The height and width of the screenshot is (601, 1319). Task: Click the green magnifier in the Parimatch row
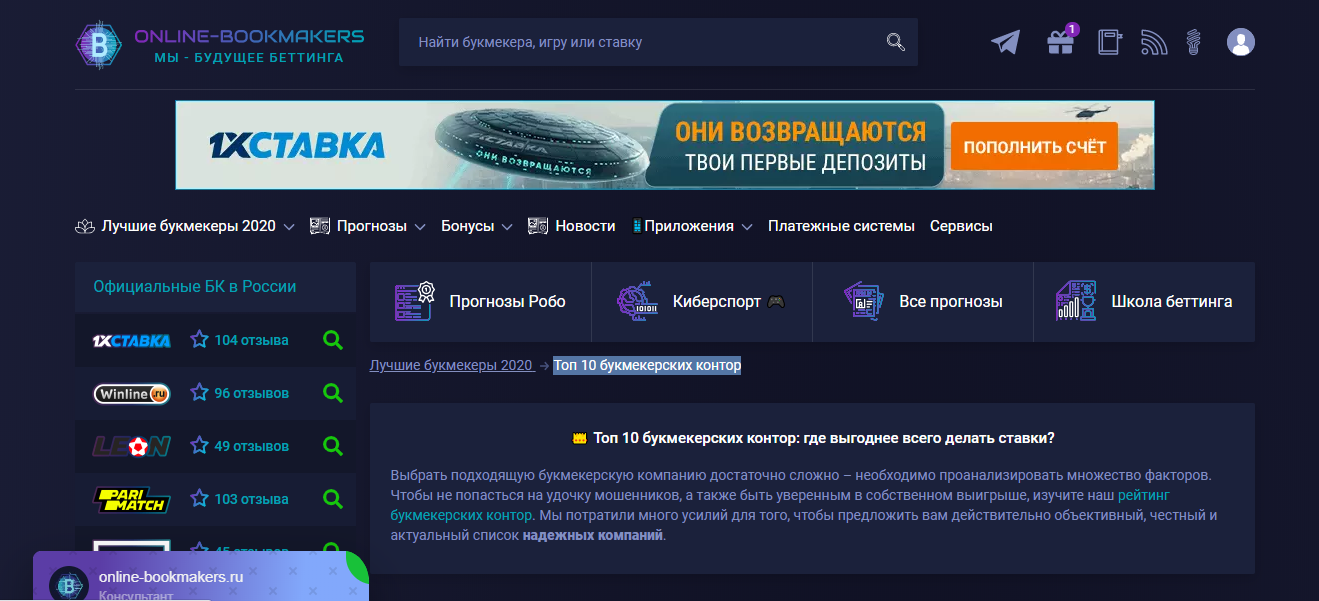pyautogui.click(x=333, y=498)
